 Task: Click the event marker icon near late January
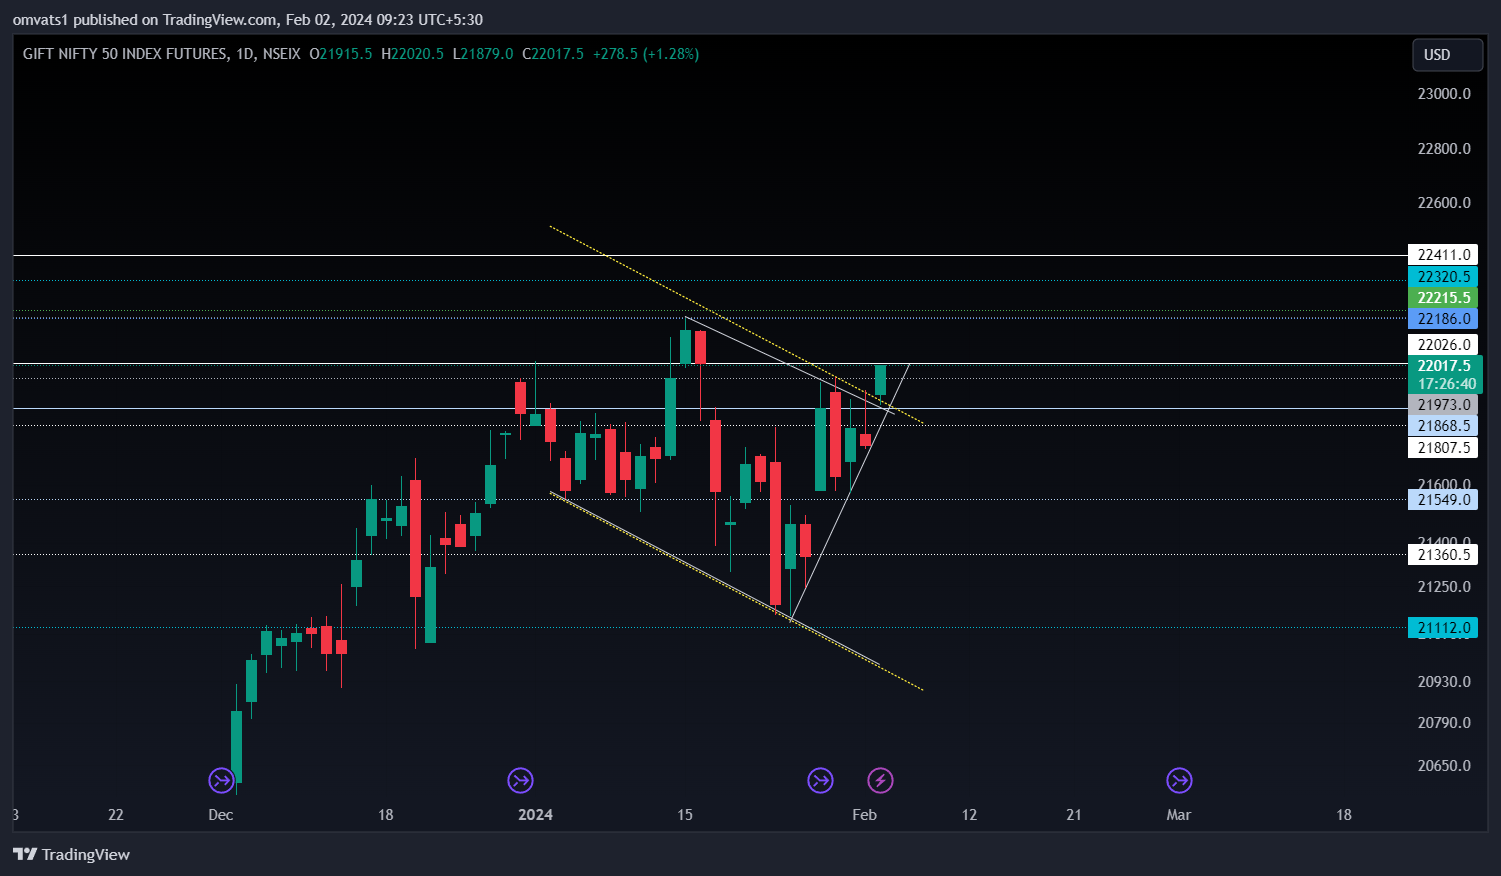(820, 780)
